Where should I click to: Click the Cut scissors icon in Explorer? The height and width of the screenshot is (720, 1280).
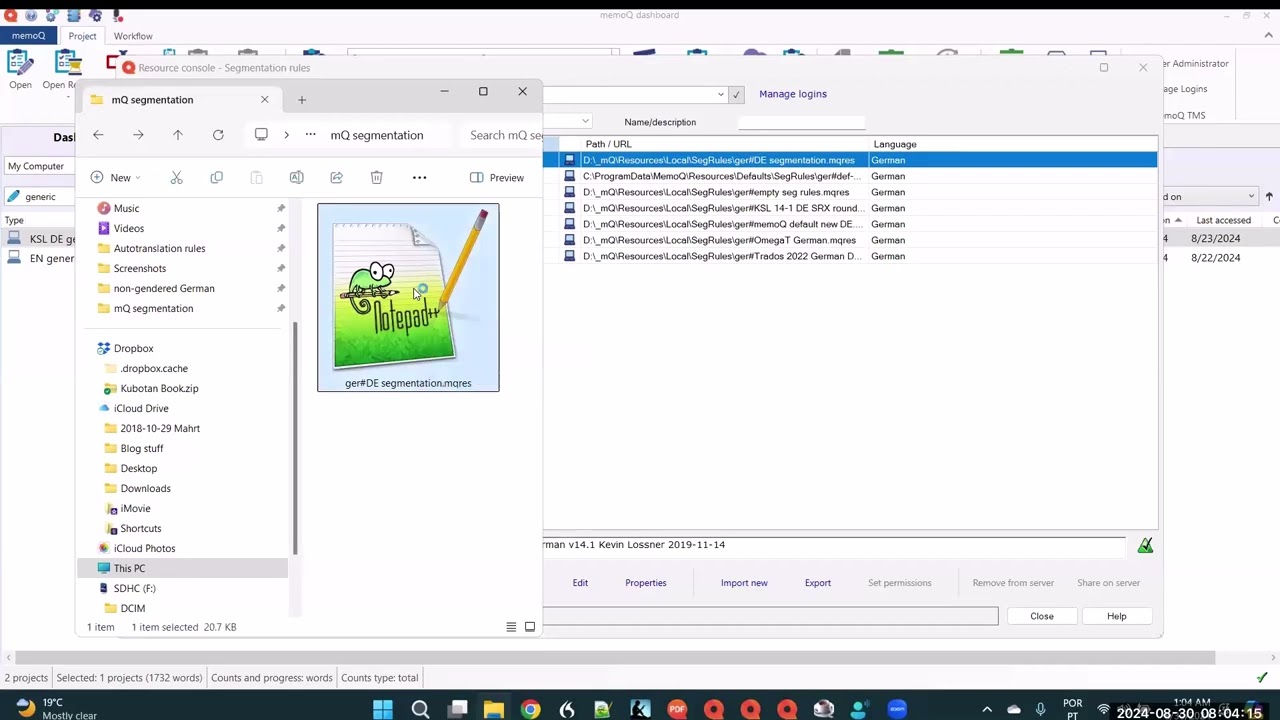coord(176,177)
